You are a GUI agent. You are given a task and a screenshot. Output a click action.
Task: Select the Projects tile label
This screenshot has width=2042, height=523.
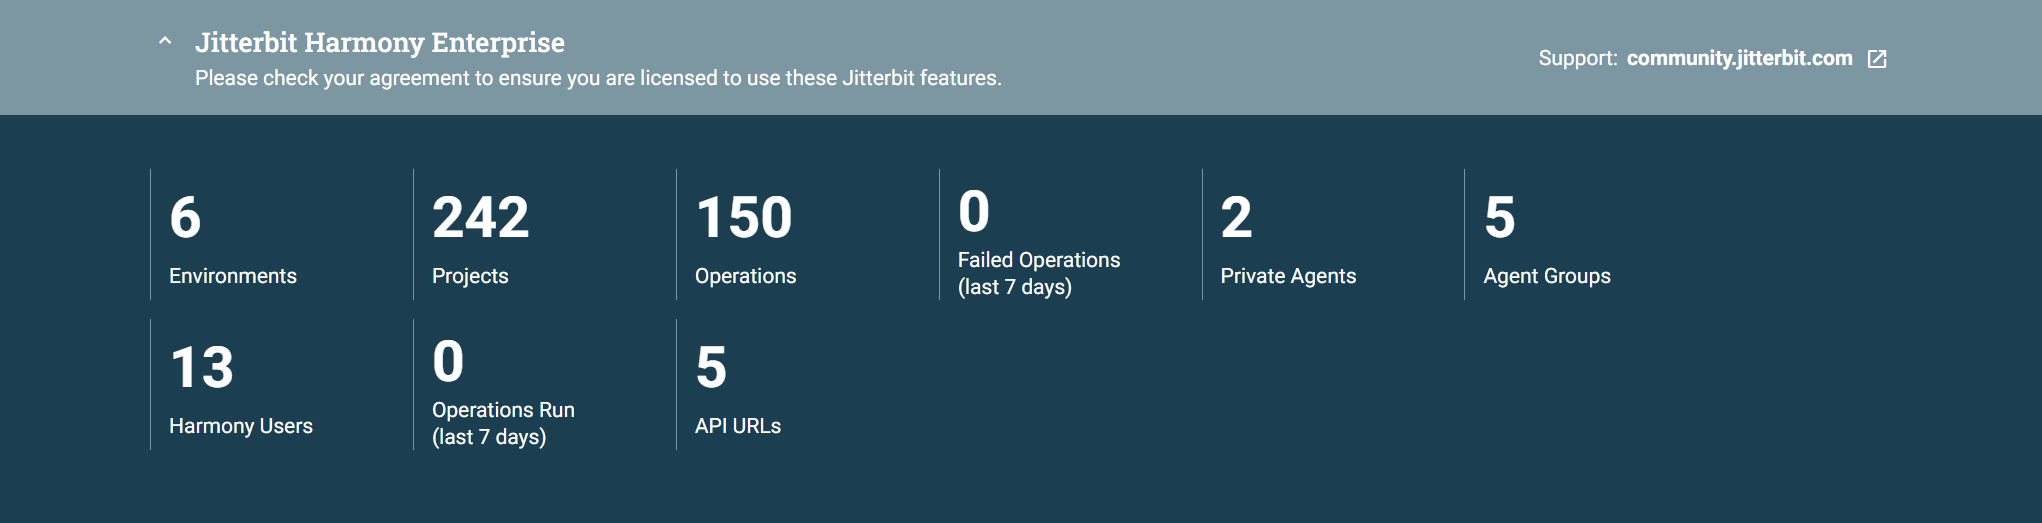click(470, 276)
